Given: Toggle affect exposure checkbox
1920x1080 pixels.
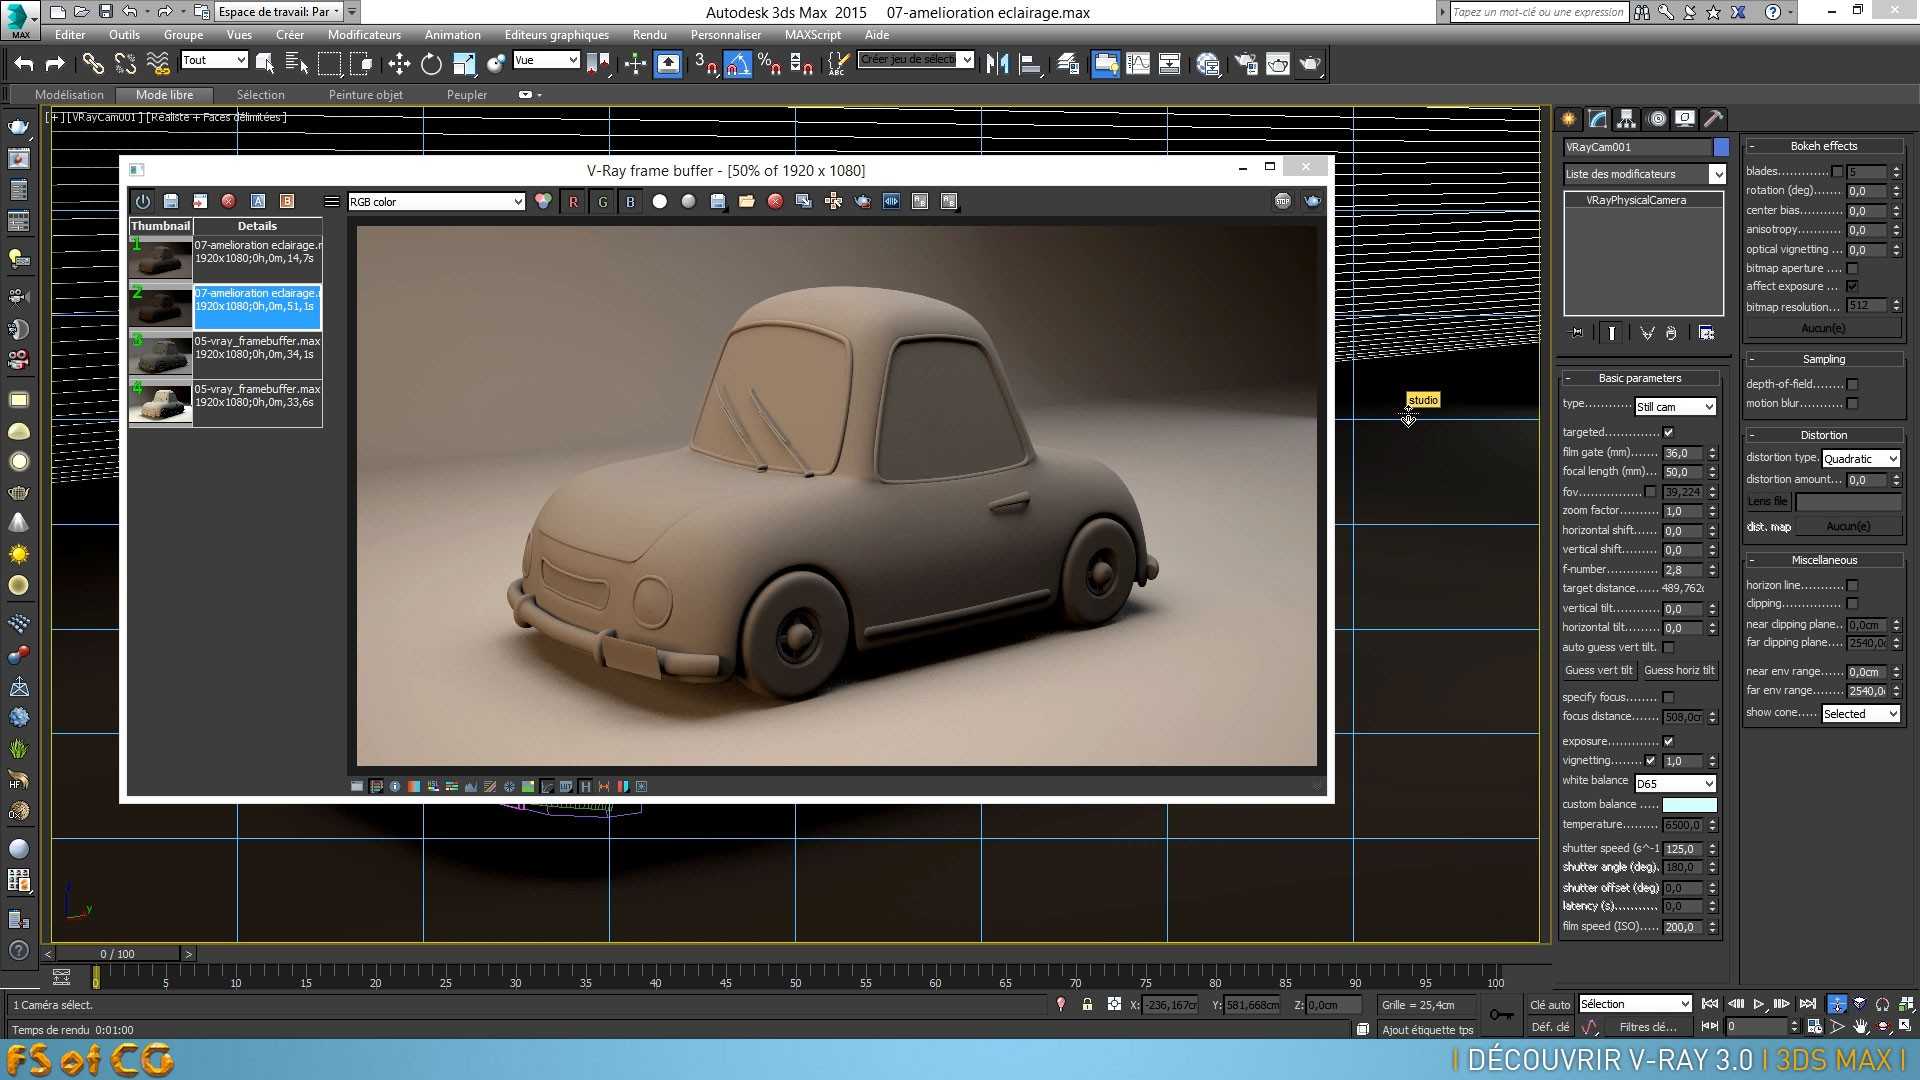Looking at the screenshot, I should coord(1852,287).
